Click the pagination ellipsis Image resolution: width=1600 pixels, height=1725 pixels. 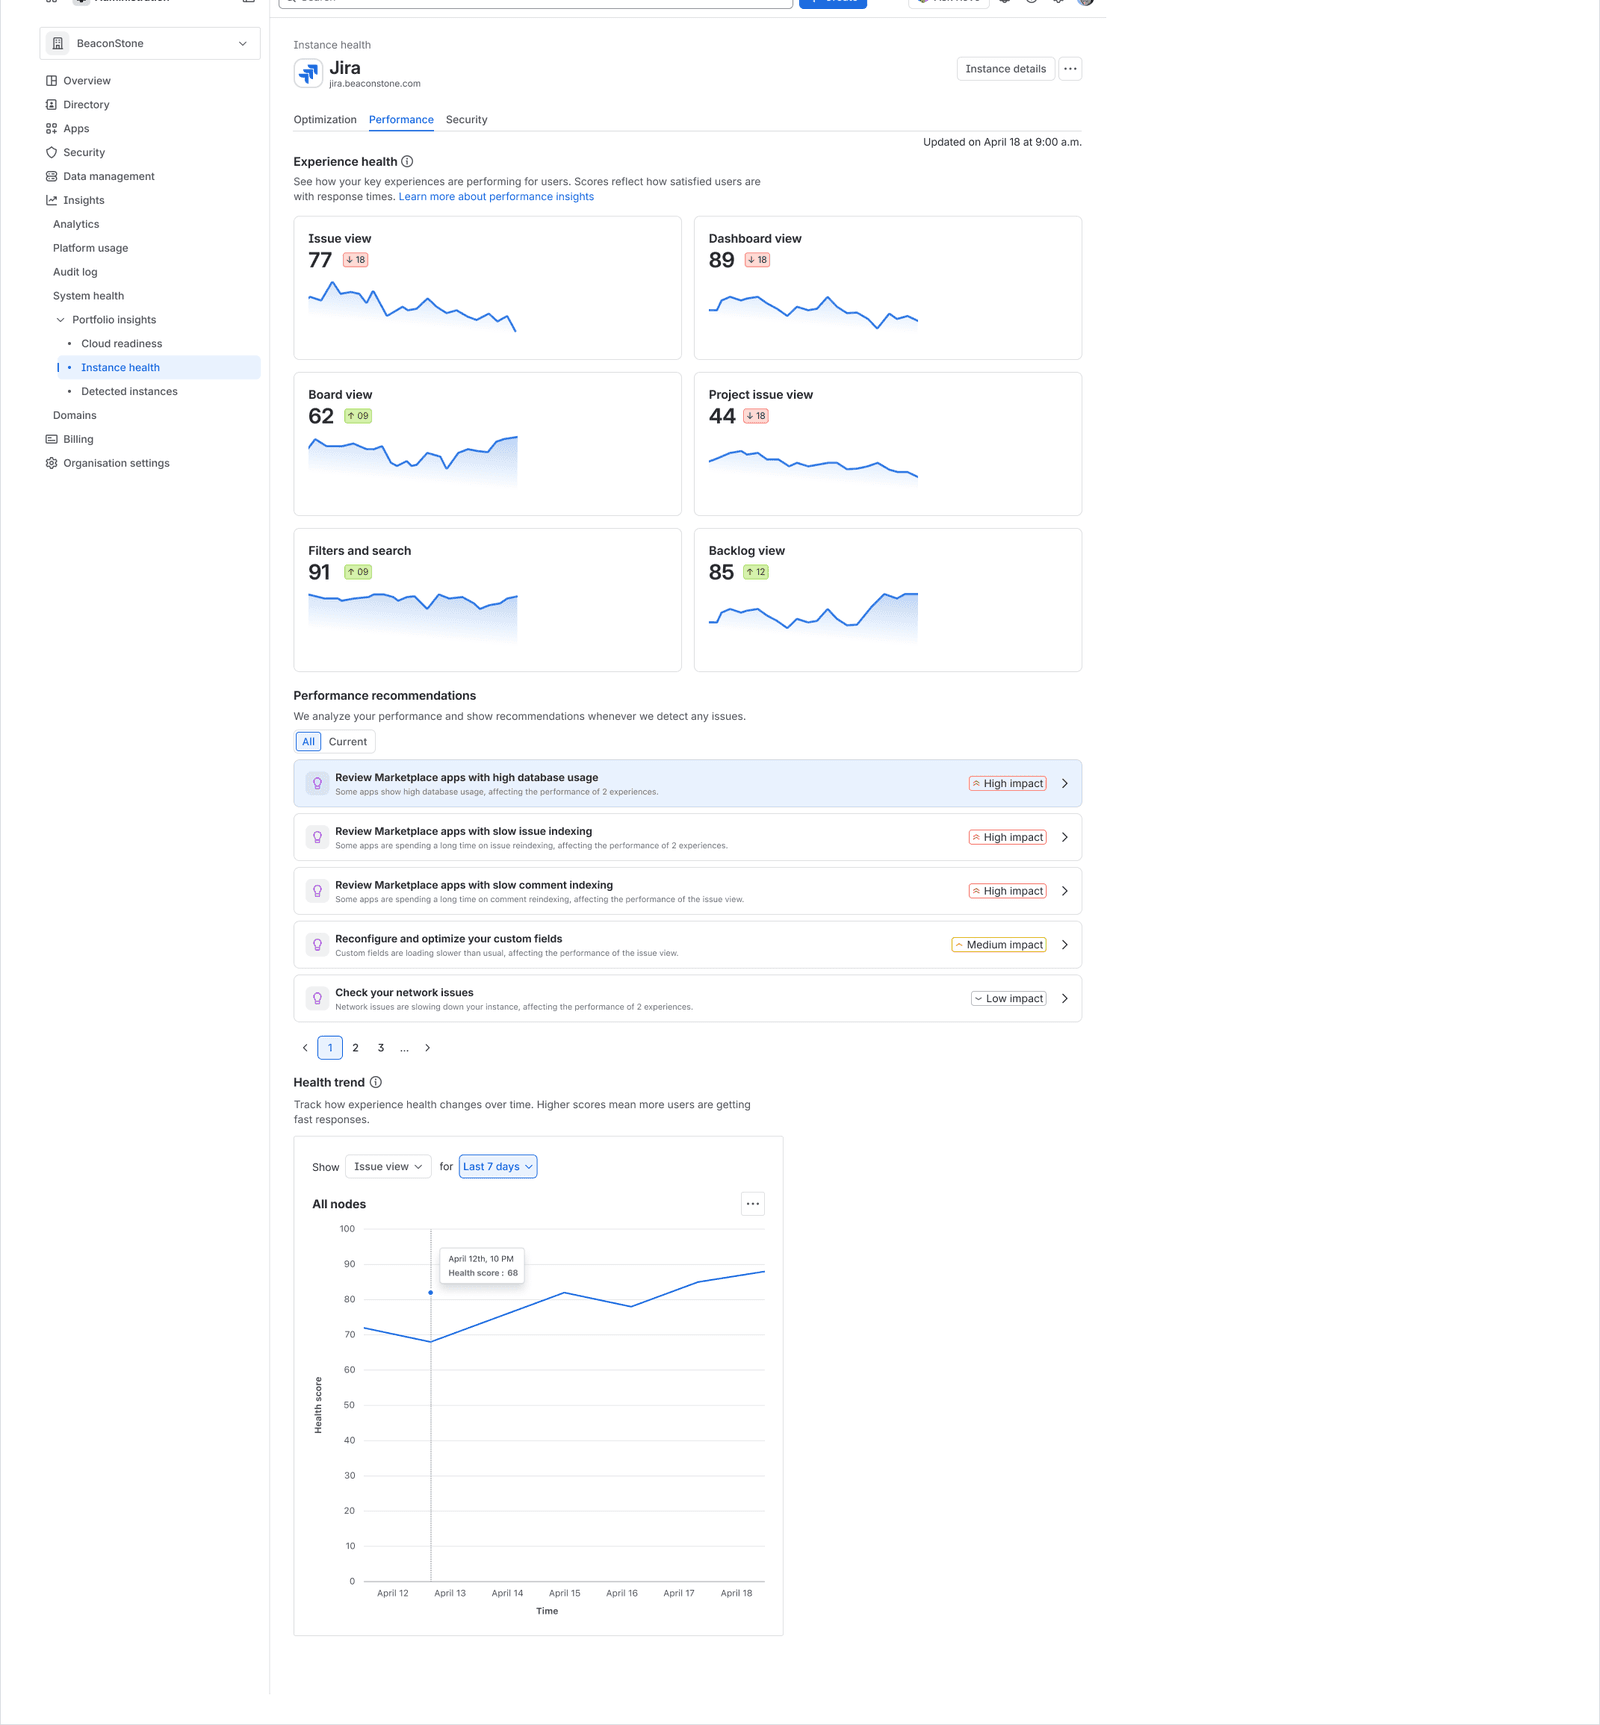pyautogui.click(x=404, y=1049)
